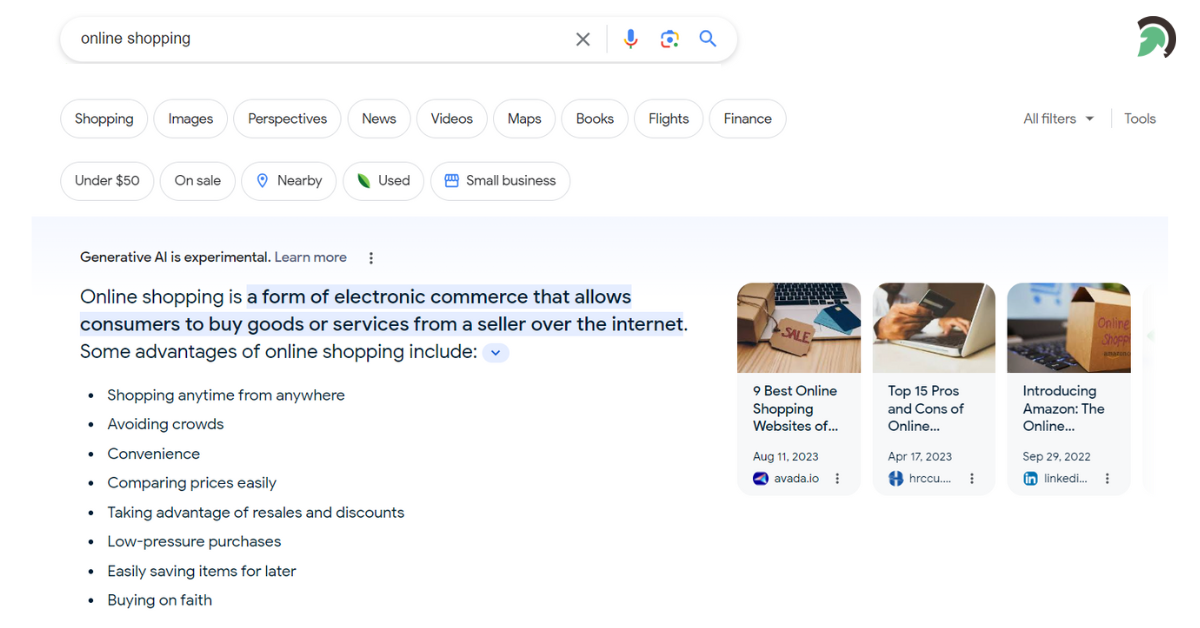Screen dimensions: 1200x628
Task: Open the 9 Best Online Shopping Websites article
Action: coord(795,408)
